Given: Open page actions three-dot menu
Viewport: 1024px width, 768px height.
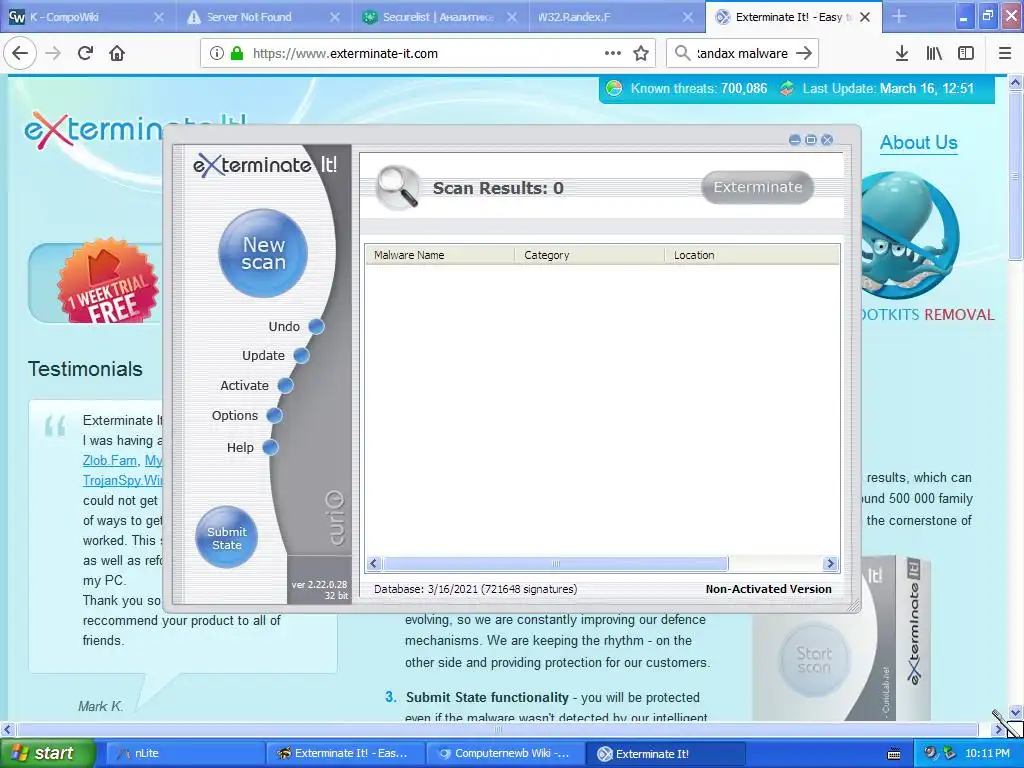Looking at the screenshot, I should [x=613, y=54].
